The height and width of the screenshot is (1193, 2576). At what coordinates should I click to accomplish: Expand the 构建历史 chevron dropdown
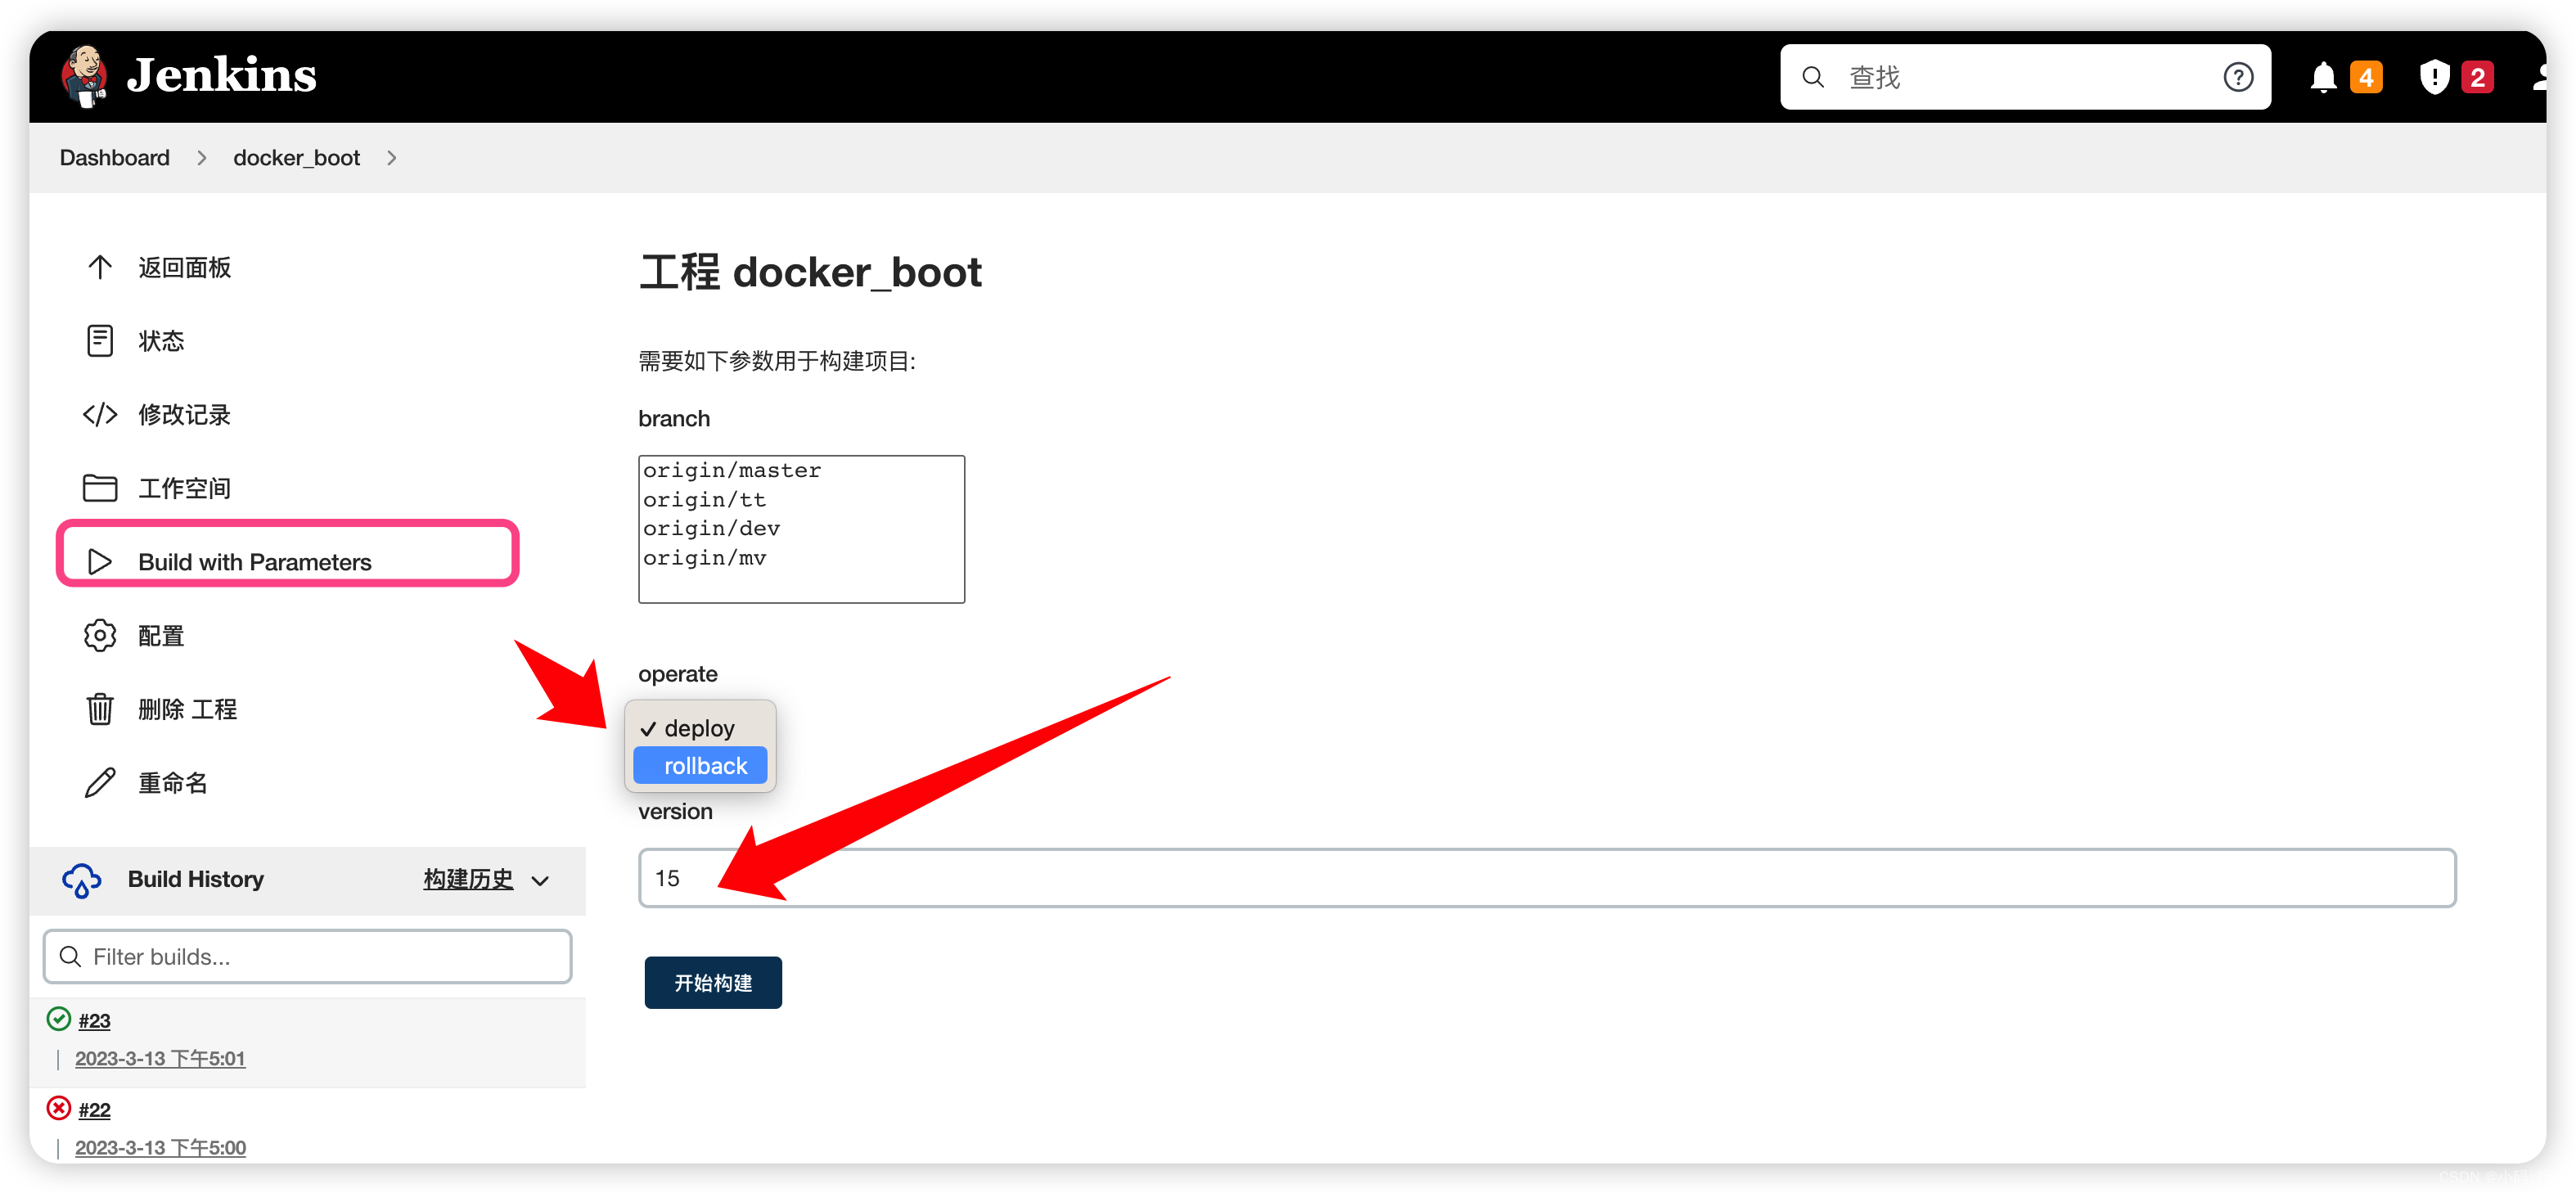tap(540, 881)
